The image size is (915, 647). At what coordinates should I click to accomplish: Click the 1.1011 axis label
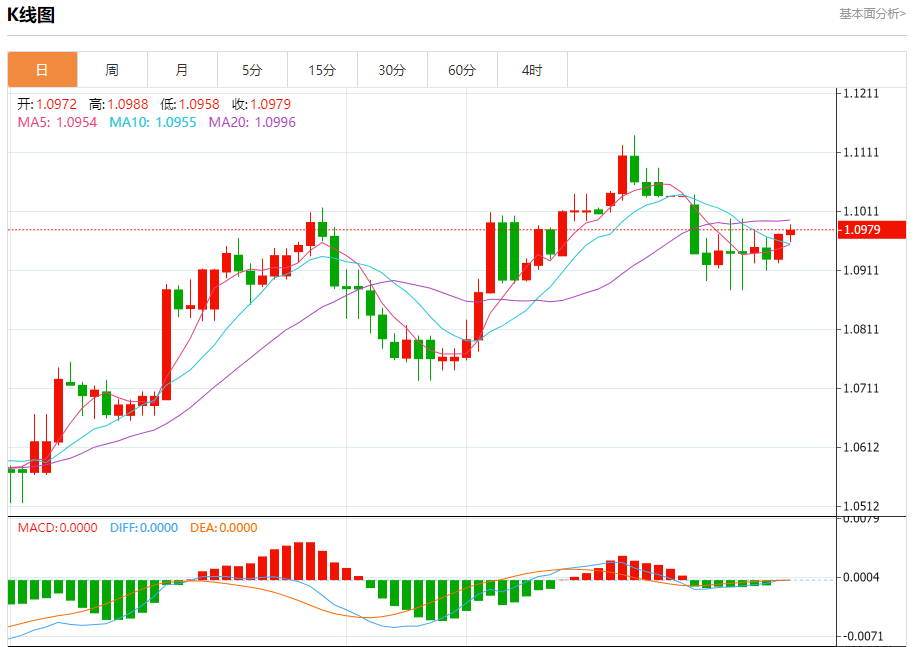pos(861,211)
